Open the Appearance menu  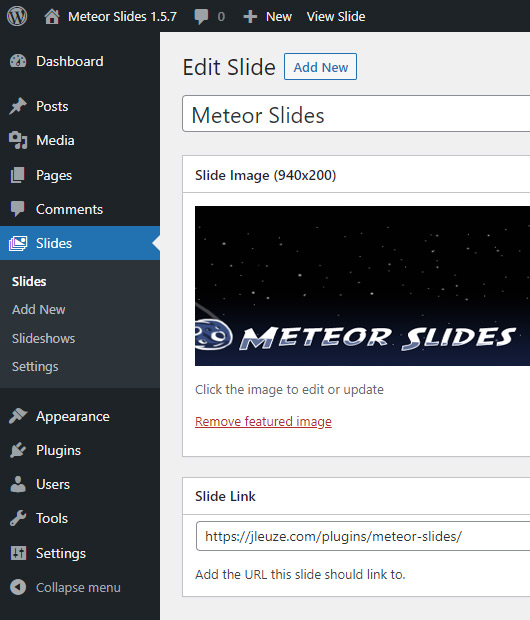pos(73,416)
